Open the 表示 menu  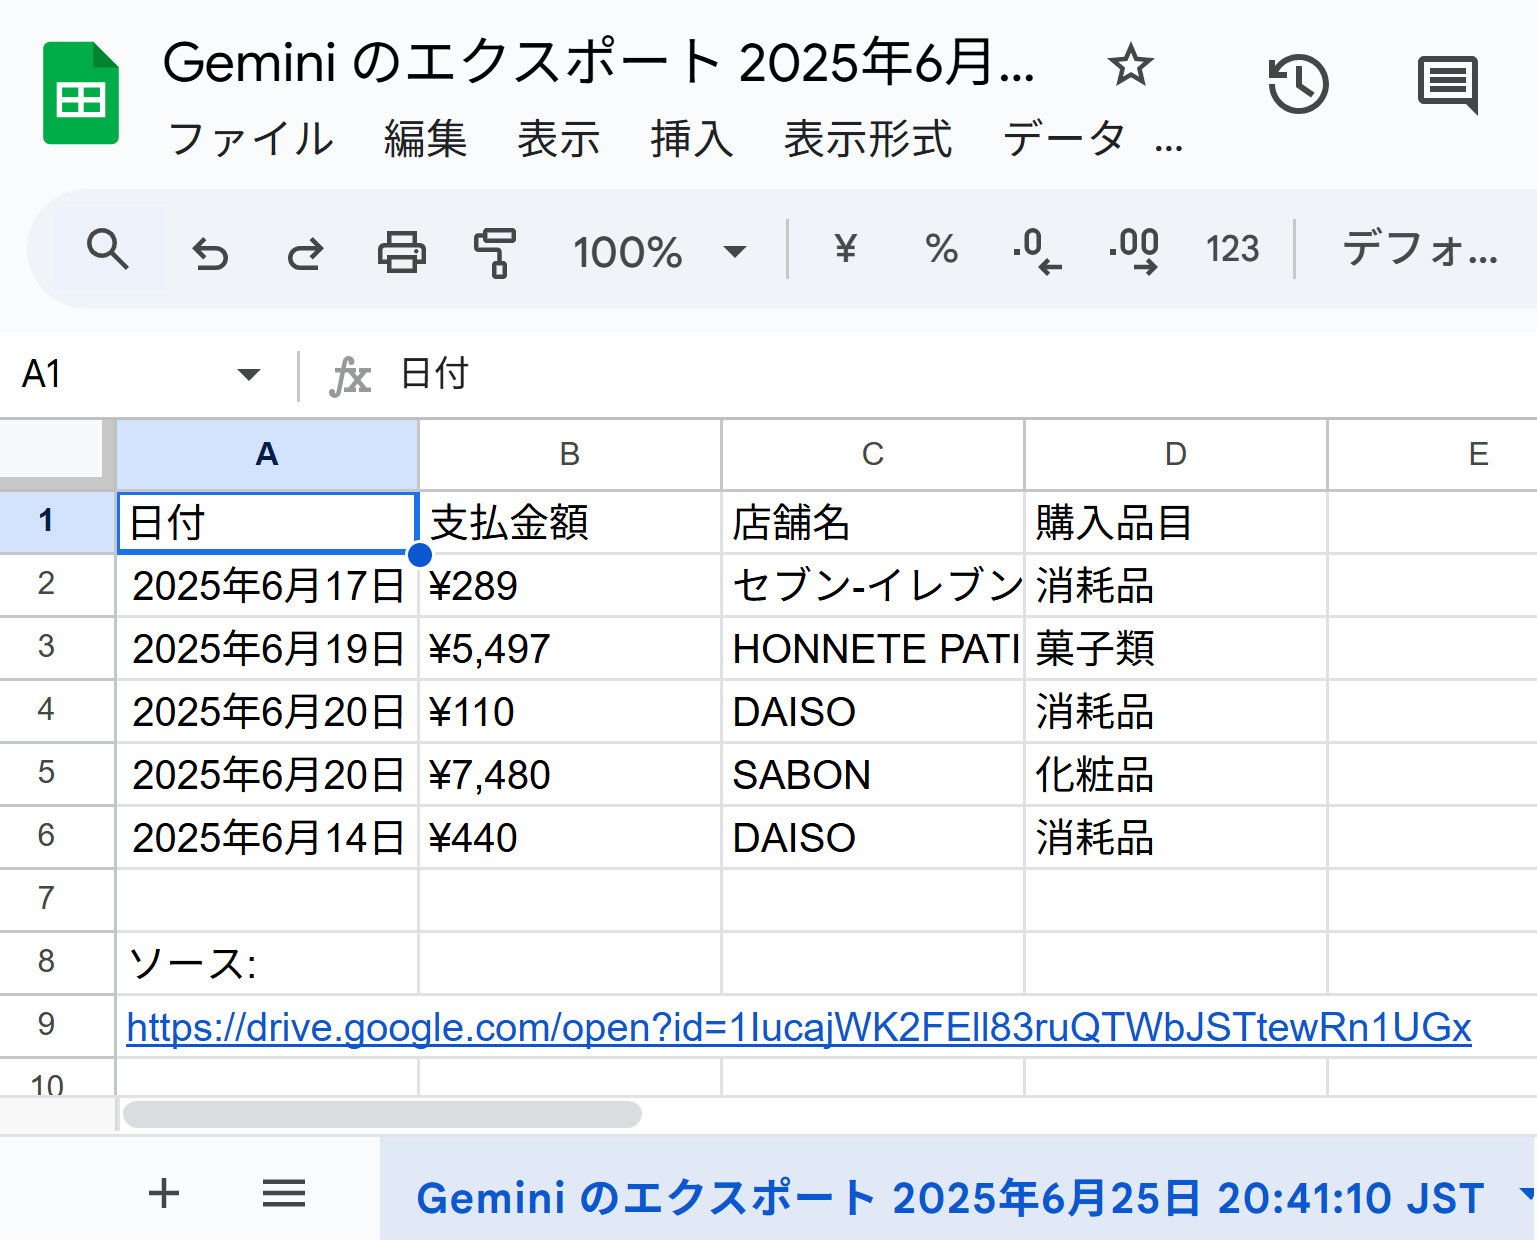tap(558, 139)
